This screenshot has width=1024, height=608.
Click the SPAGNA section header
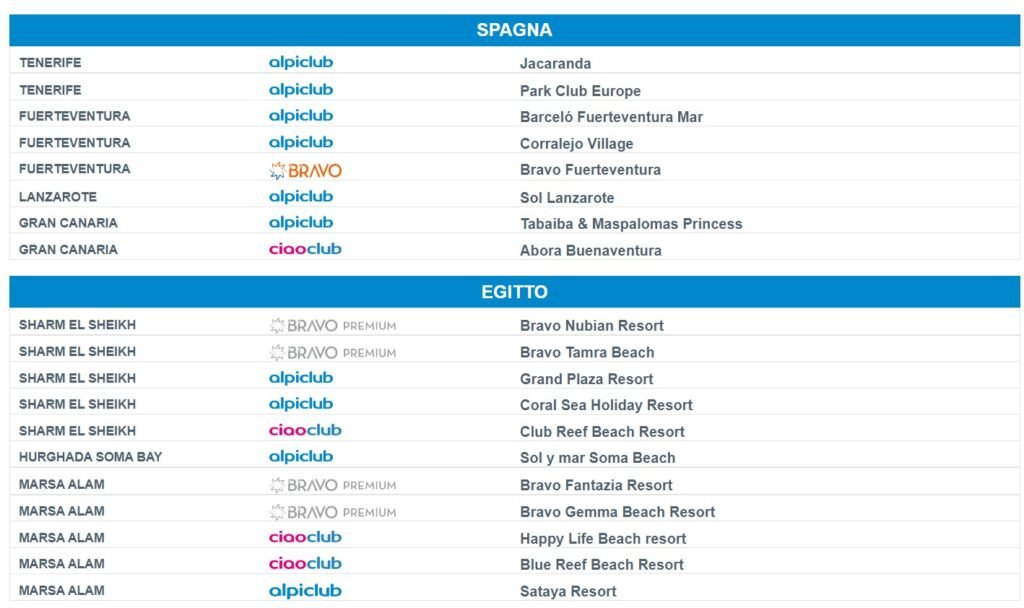(x=514, y=30)
